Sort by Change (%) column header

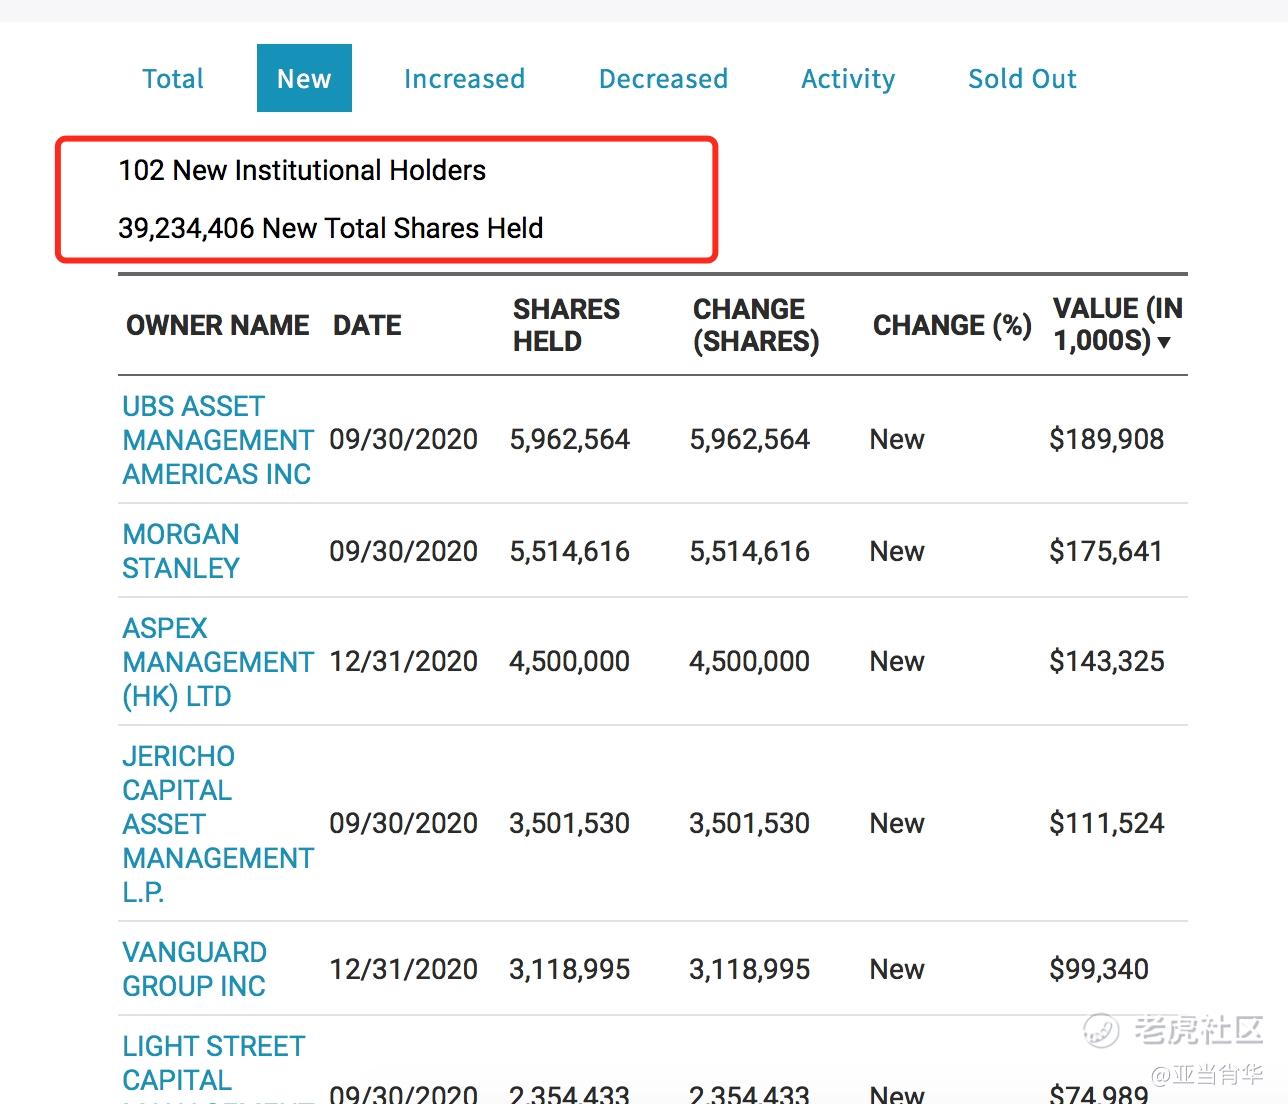[952, 325]
